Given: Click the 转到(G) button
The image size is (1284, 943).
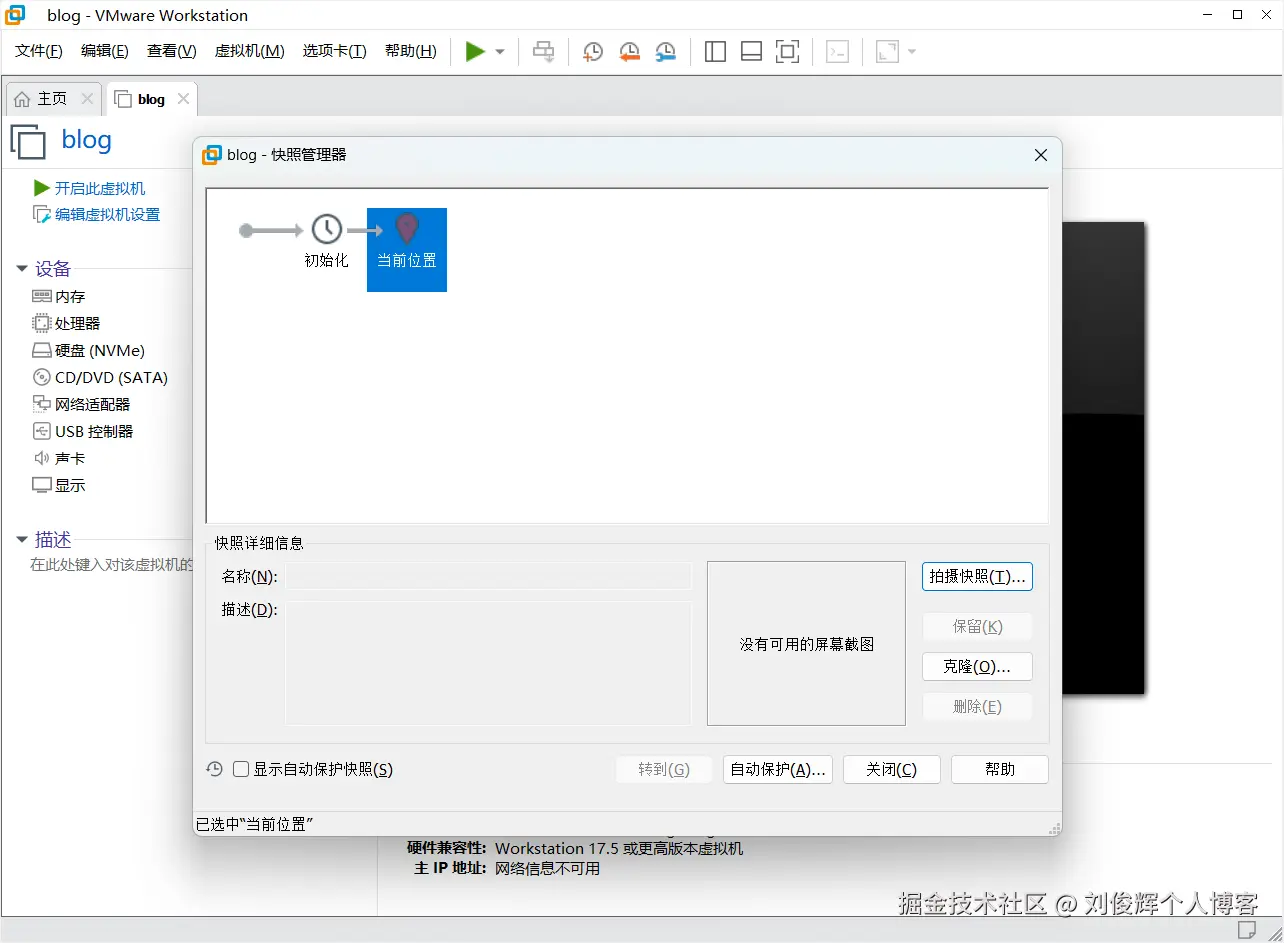Looking at the screenshot, I should 664,769.
